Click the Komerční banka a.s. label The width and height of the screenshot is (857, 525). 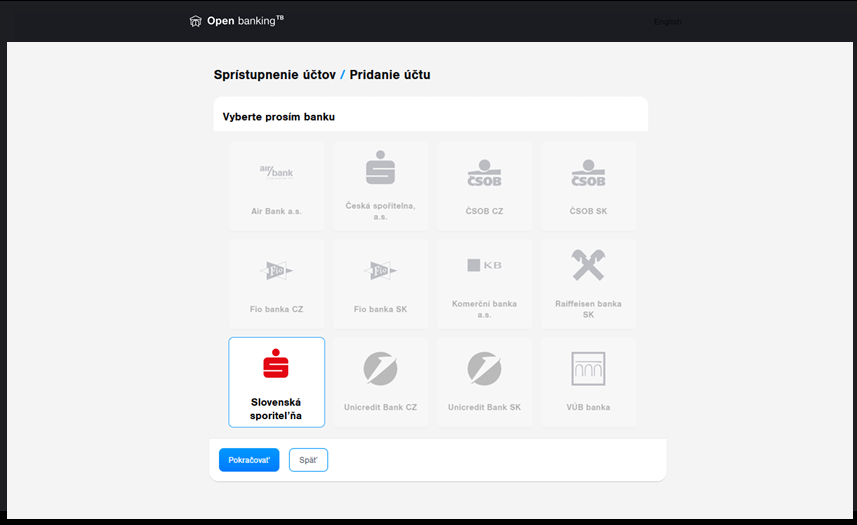tap(484, 309)
